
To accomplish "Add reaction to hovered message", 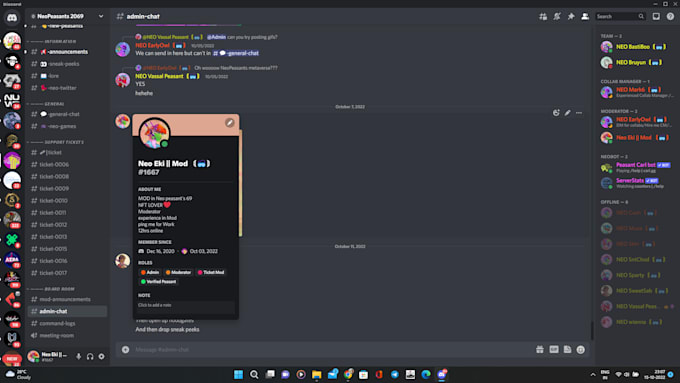I will tap(556, 113).
